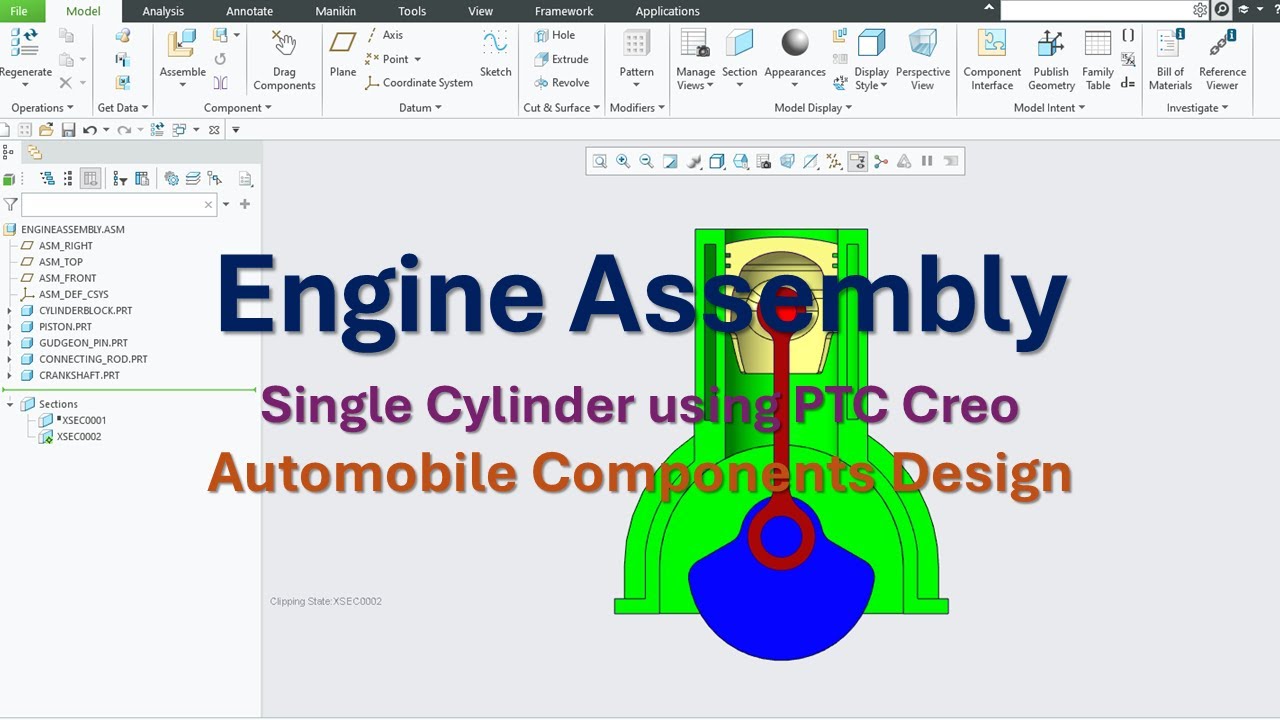Click the plus button beside tree search
The image size is (1280, 720).
point(245,204)
